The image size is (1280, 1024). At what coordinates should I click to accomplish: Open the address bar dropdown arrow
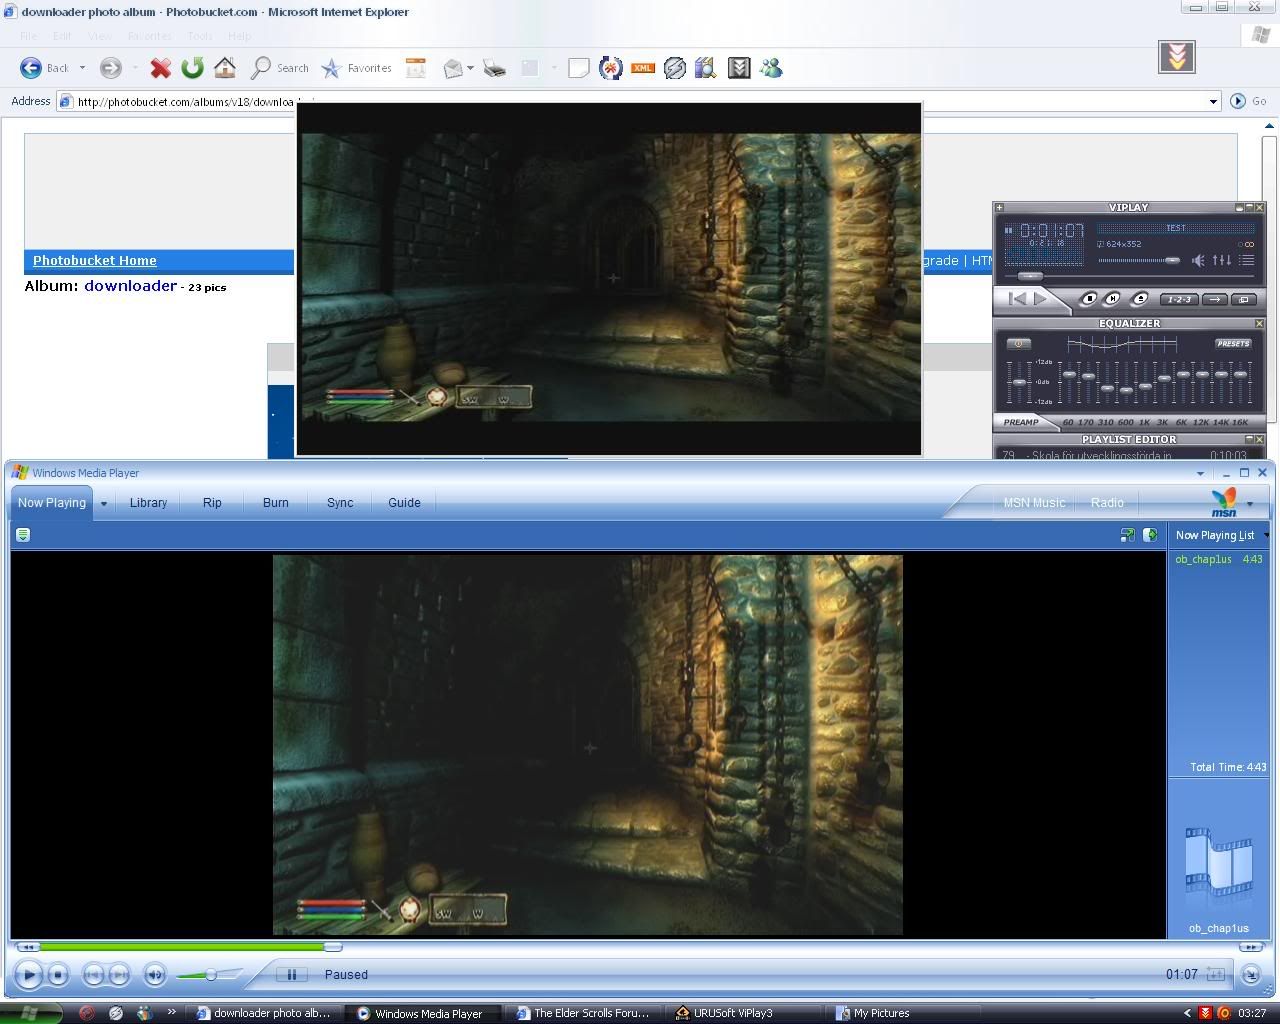coord(1213,101)
